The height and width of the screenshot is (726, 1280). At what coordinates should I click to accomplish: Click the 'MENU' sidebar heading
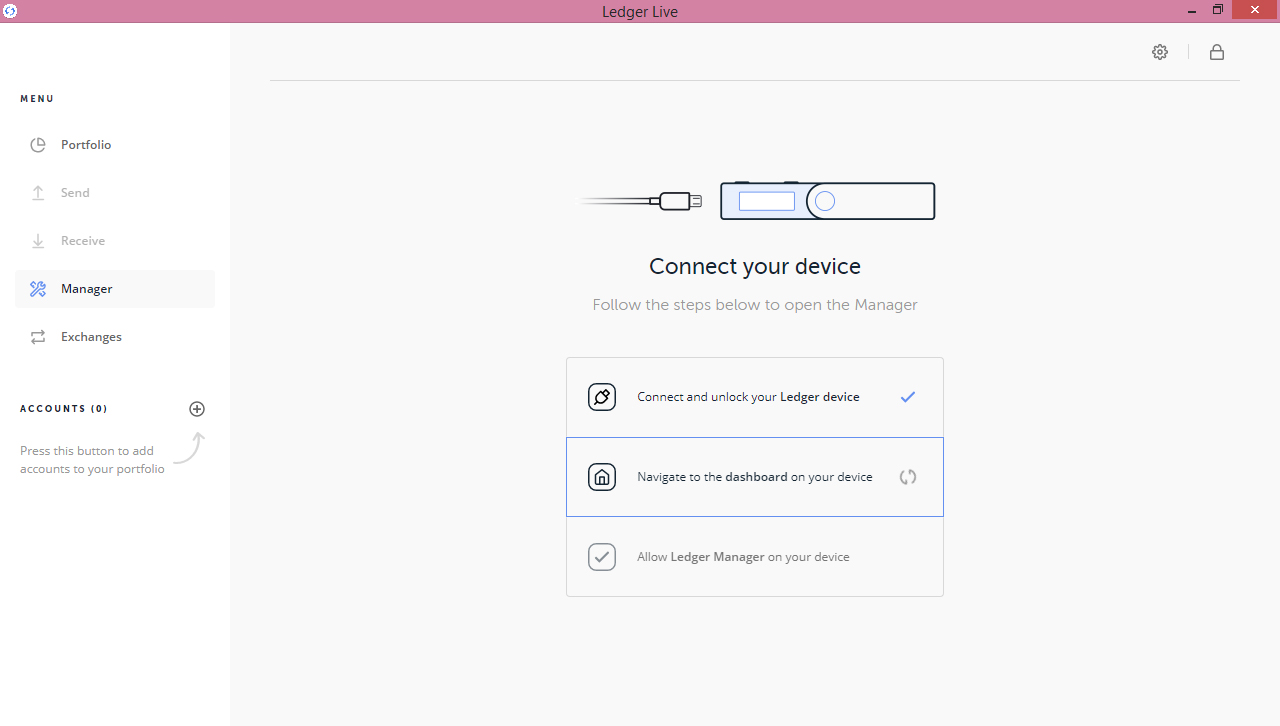[37, 99]
